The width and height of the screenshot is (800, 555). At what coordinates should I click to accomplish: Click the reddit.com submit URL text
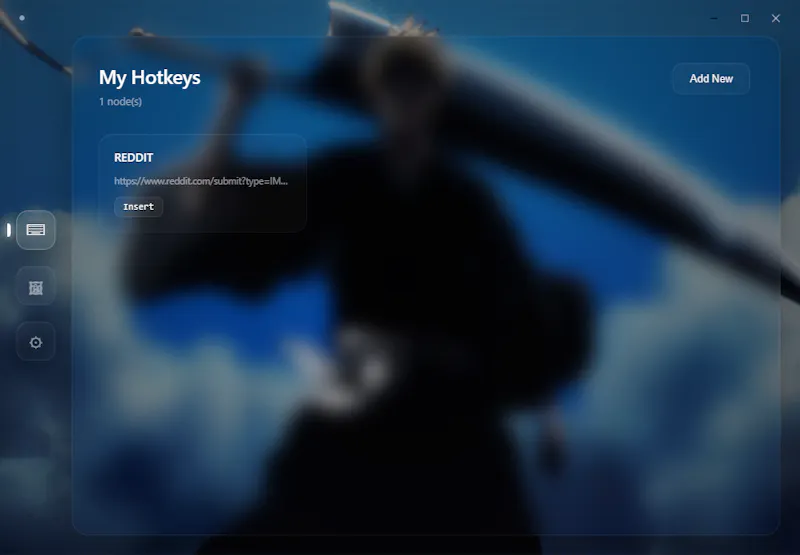click(x=201, y=181)
